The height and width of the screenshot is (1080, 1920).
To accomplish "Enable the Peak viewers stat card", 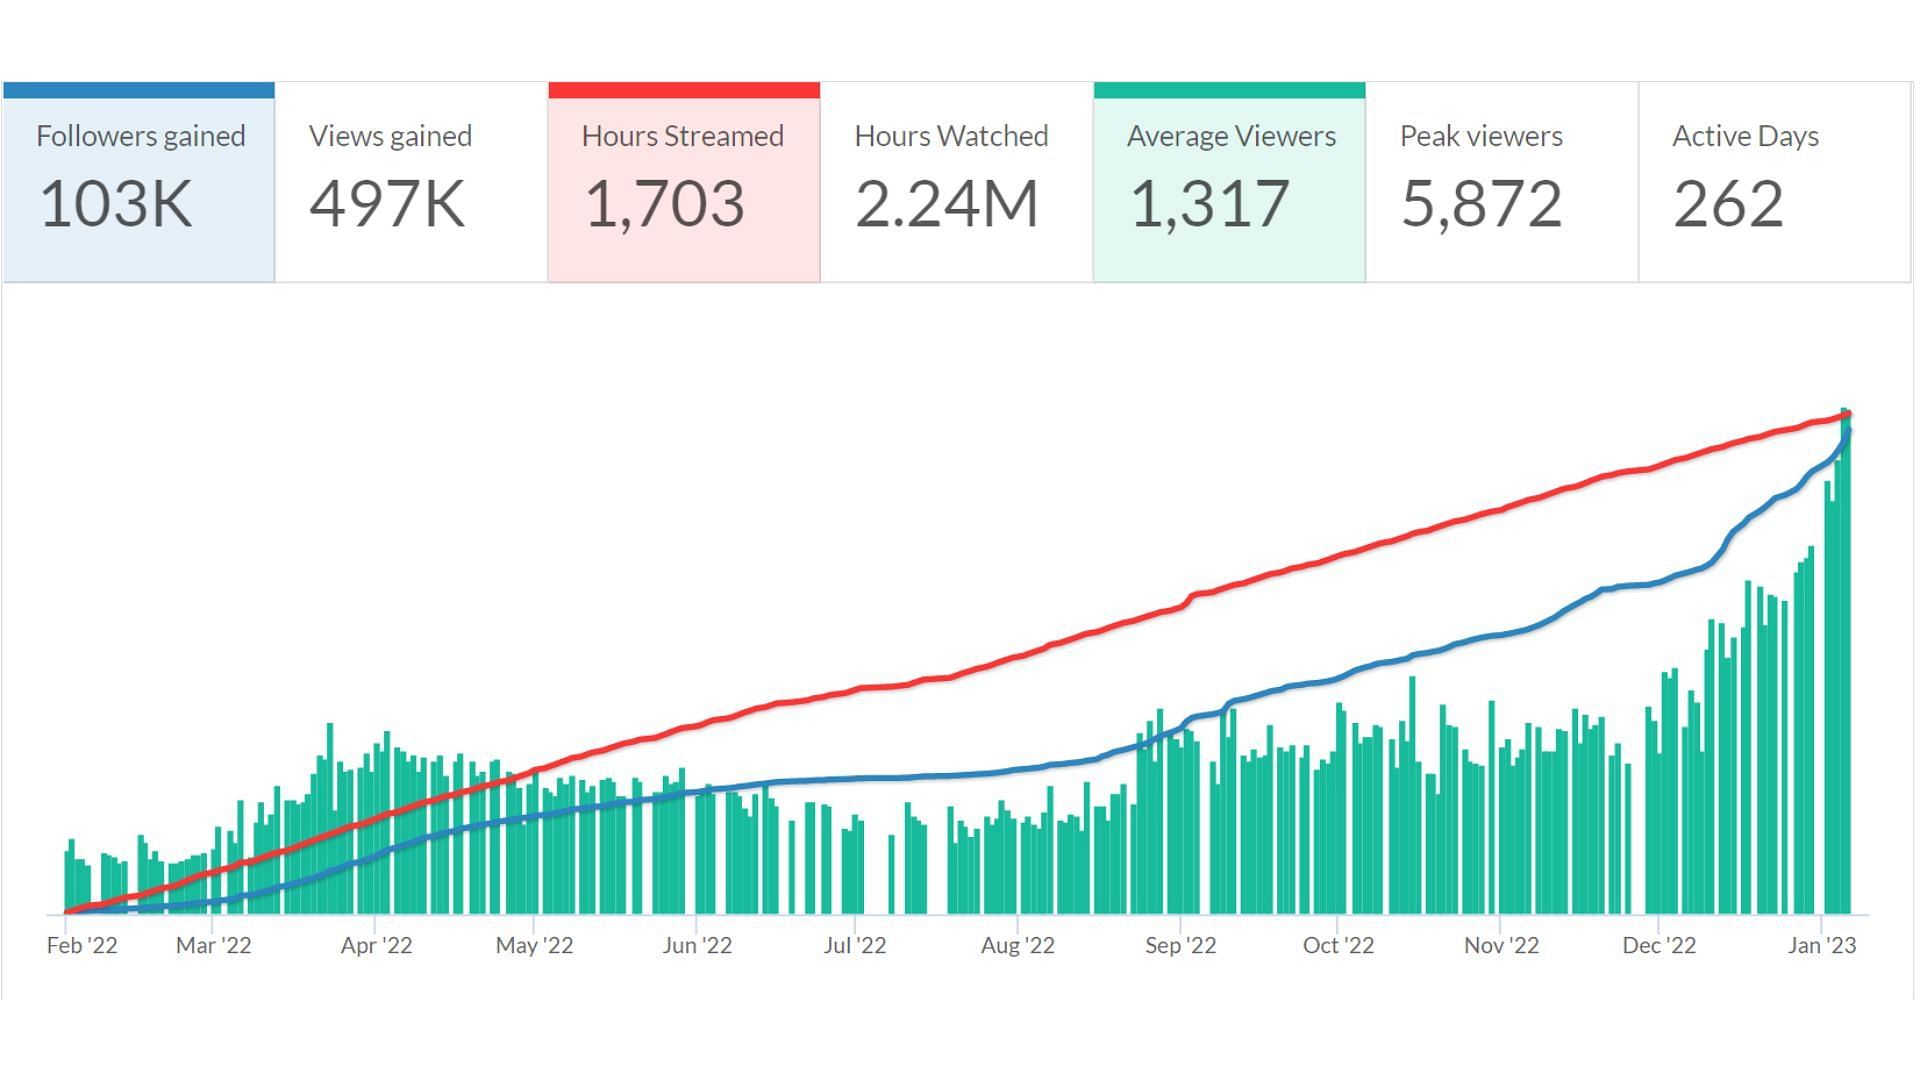I will tap(1501, 182).
